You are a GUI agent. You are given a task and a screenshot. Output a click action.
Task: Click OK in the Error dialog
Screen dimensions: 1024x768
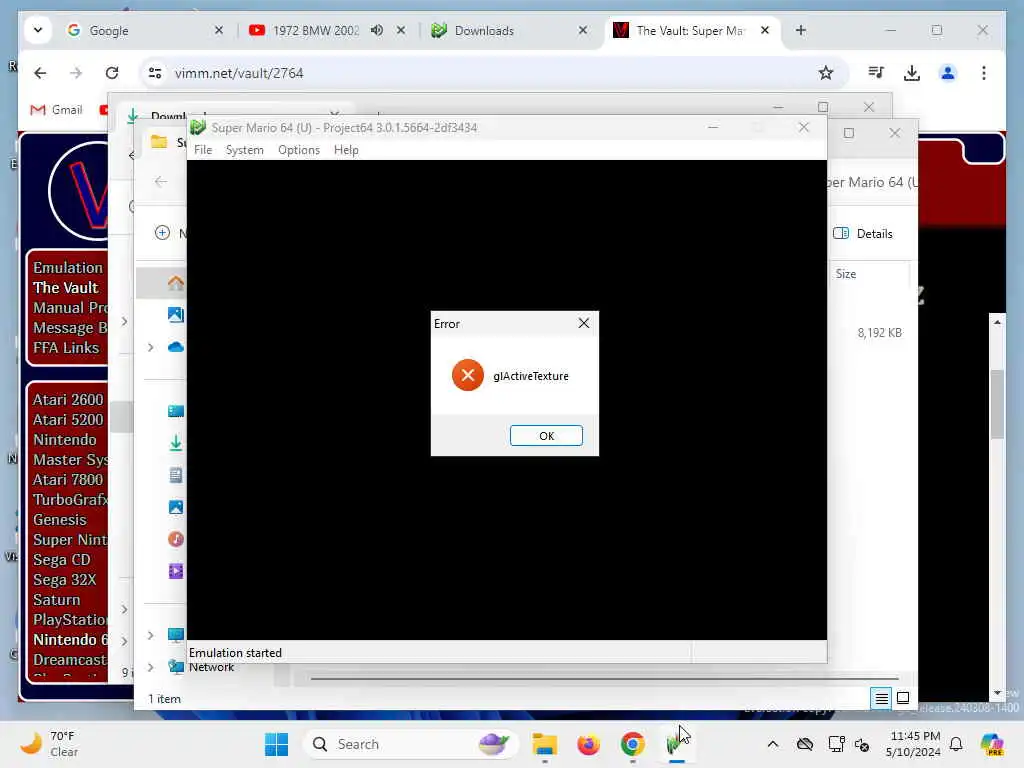(x=546, y=436)
